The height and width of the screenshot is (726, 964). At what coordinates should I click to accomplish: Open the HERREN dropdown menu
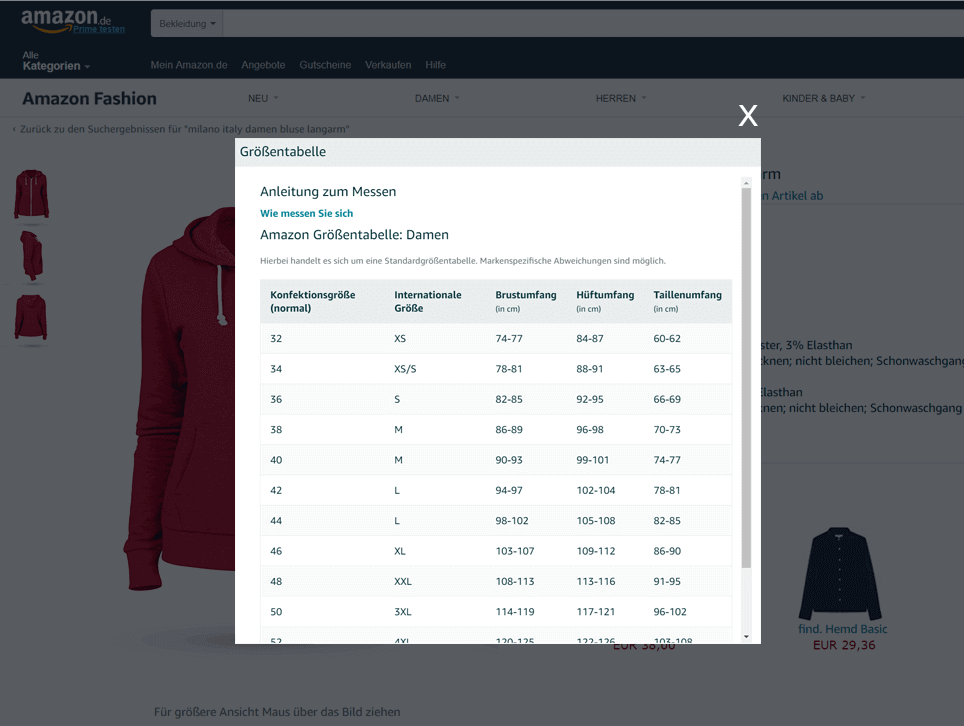click(x=621, y=98)
